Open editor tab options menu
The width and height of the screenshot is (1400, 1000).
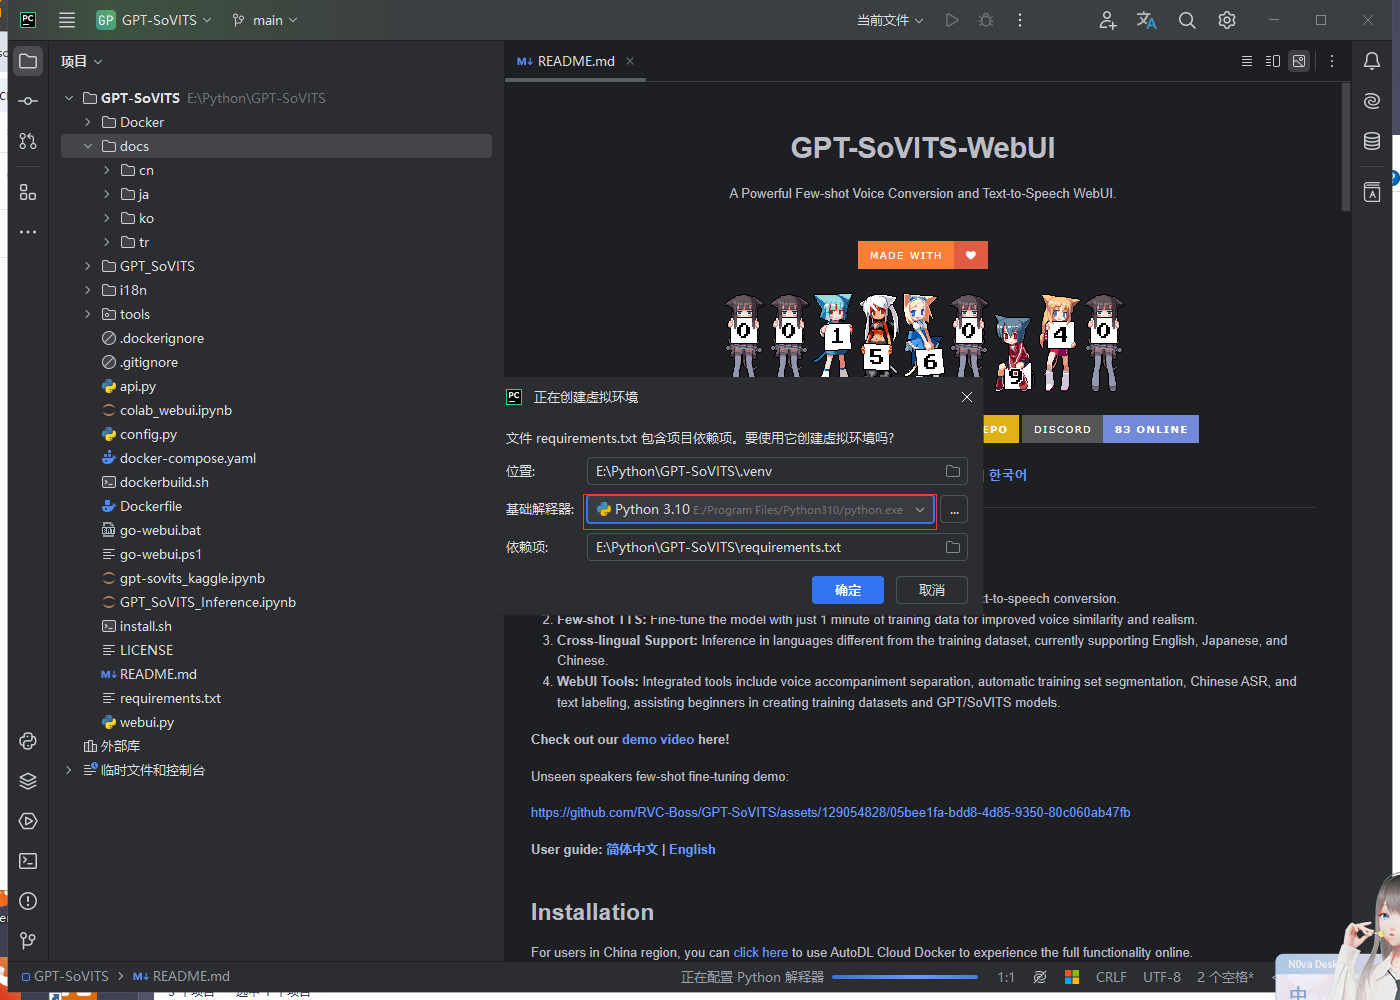click(x=1332, y=61)
